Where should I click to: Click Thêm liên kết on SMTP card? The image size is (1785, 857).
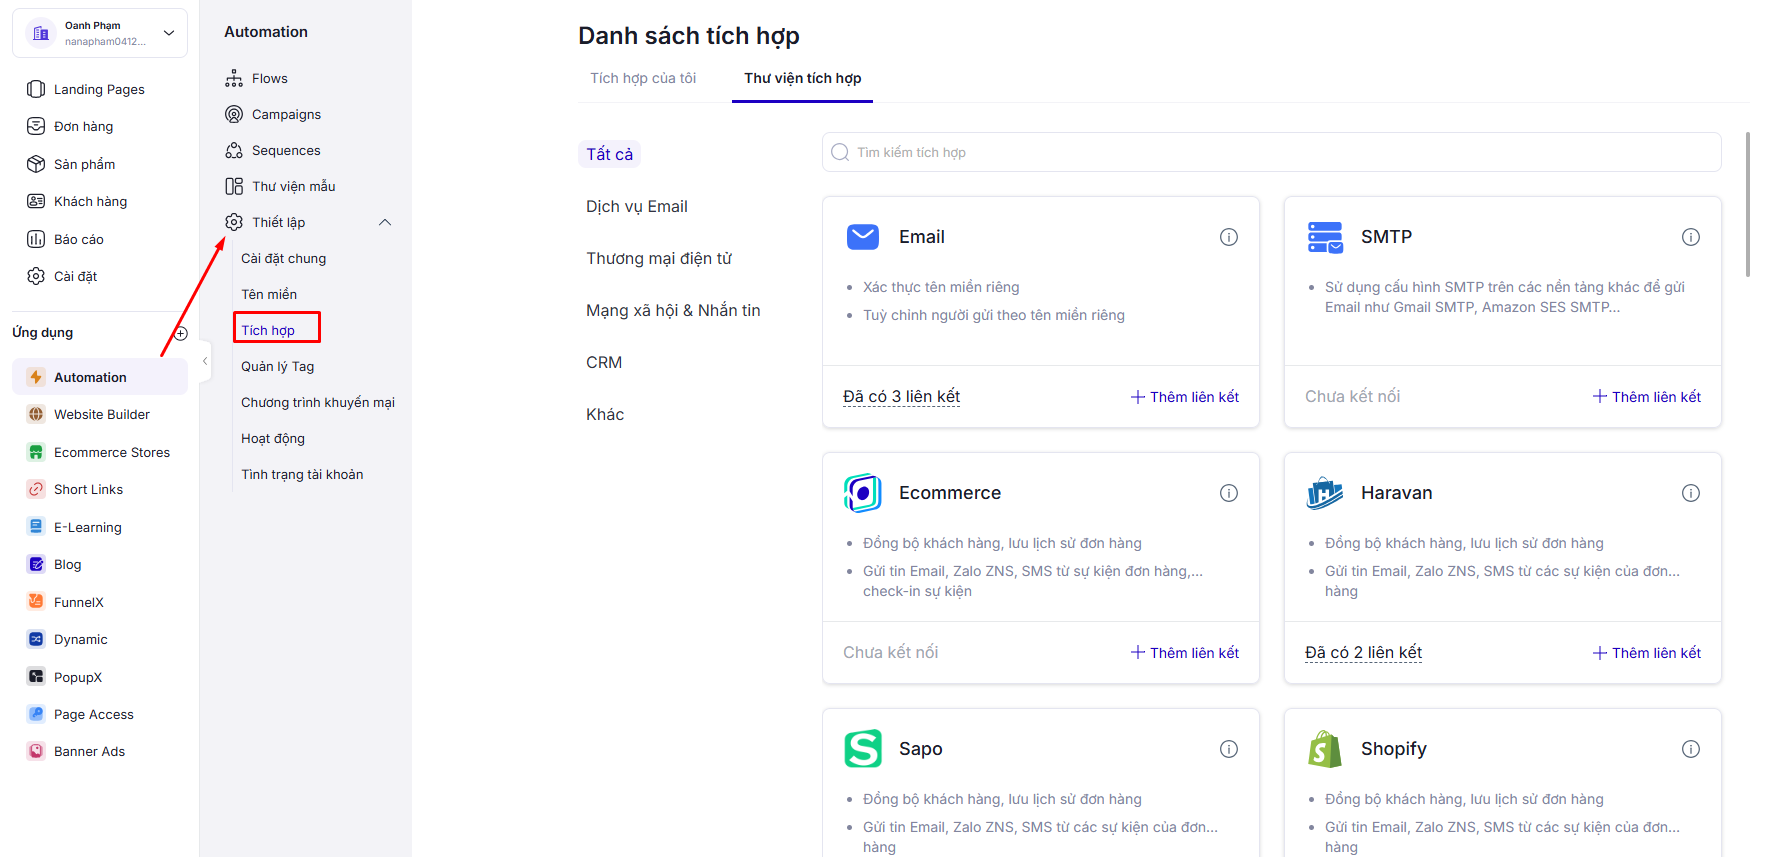1646,397
